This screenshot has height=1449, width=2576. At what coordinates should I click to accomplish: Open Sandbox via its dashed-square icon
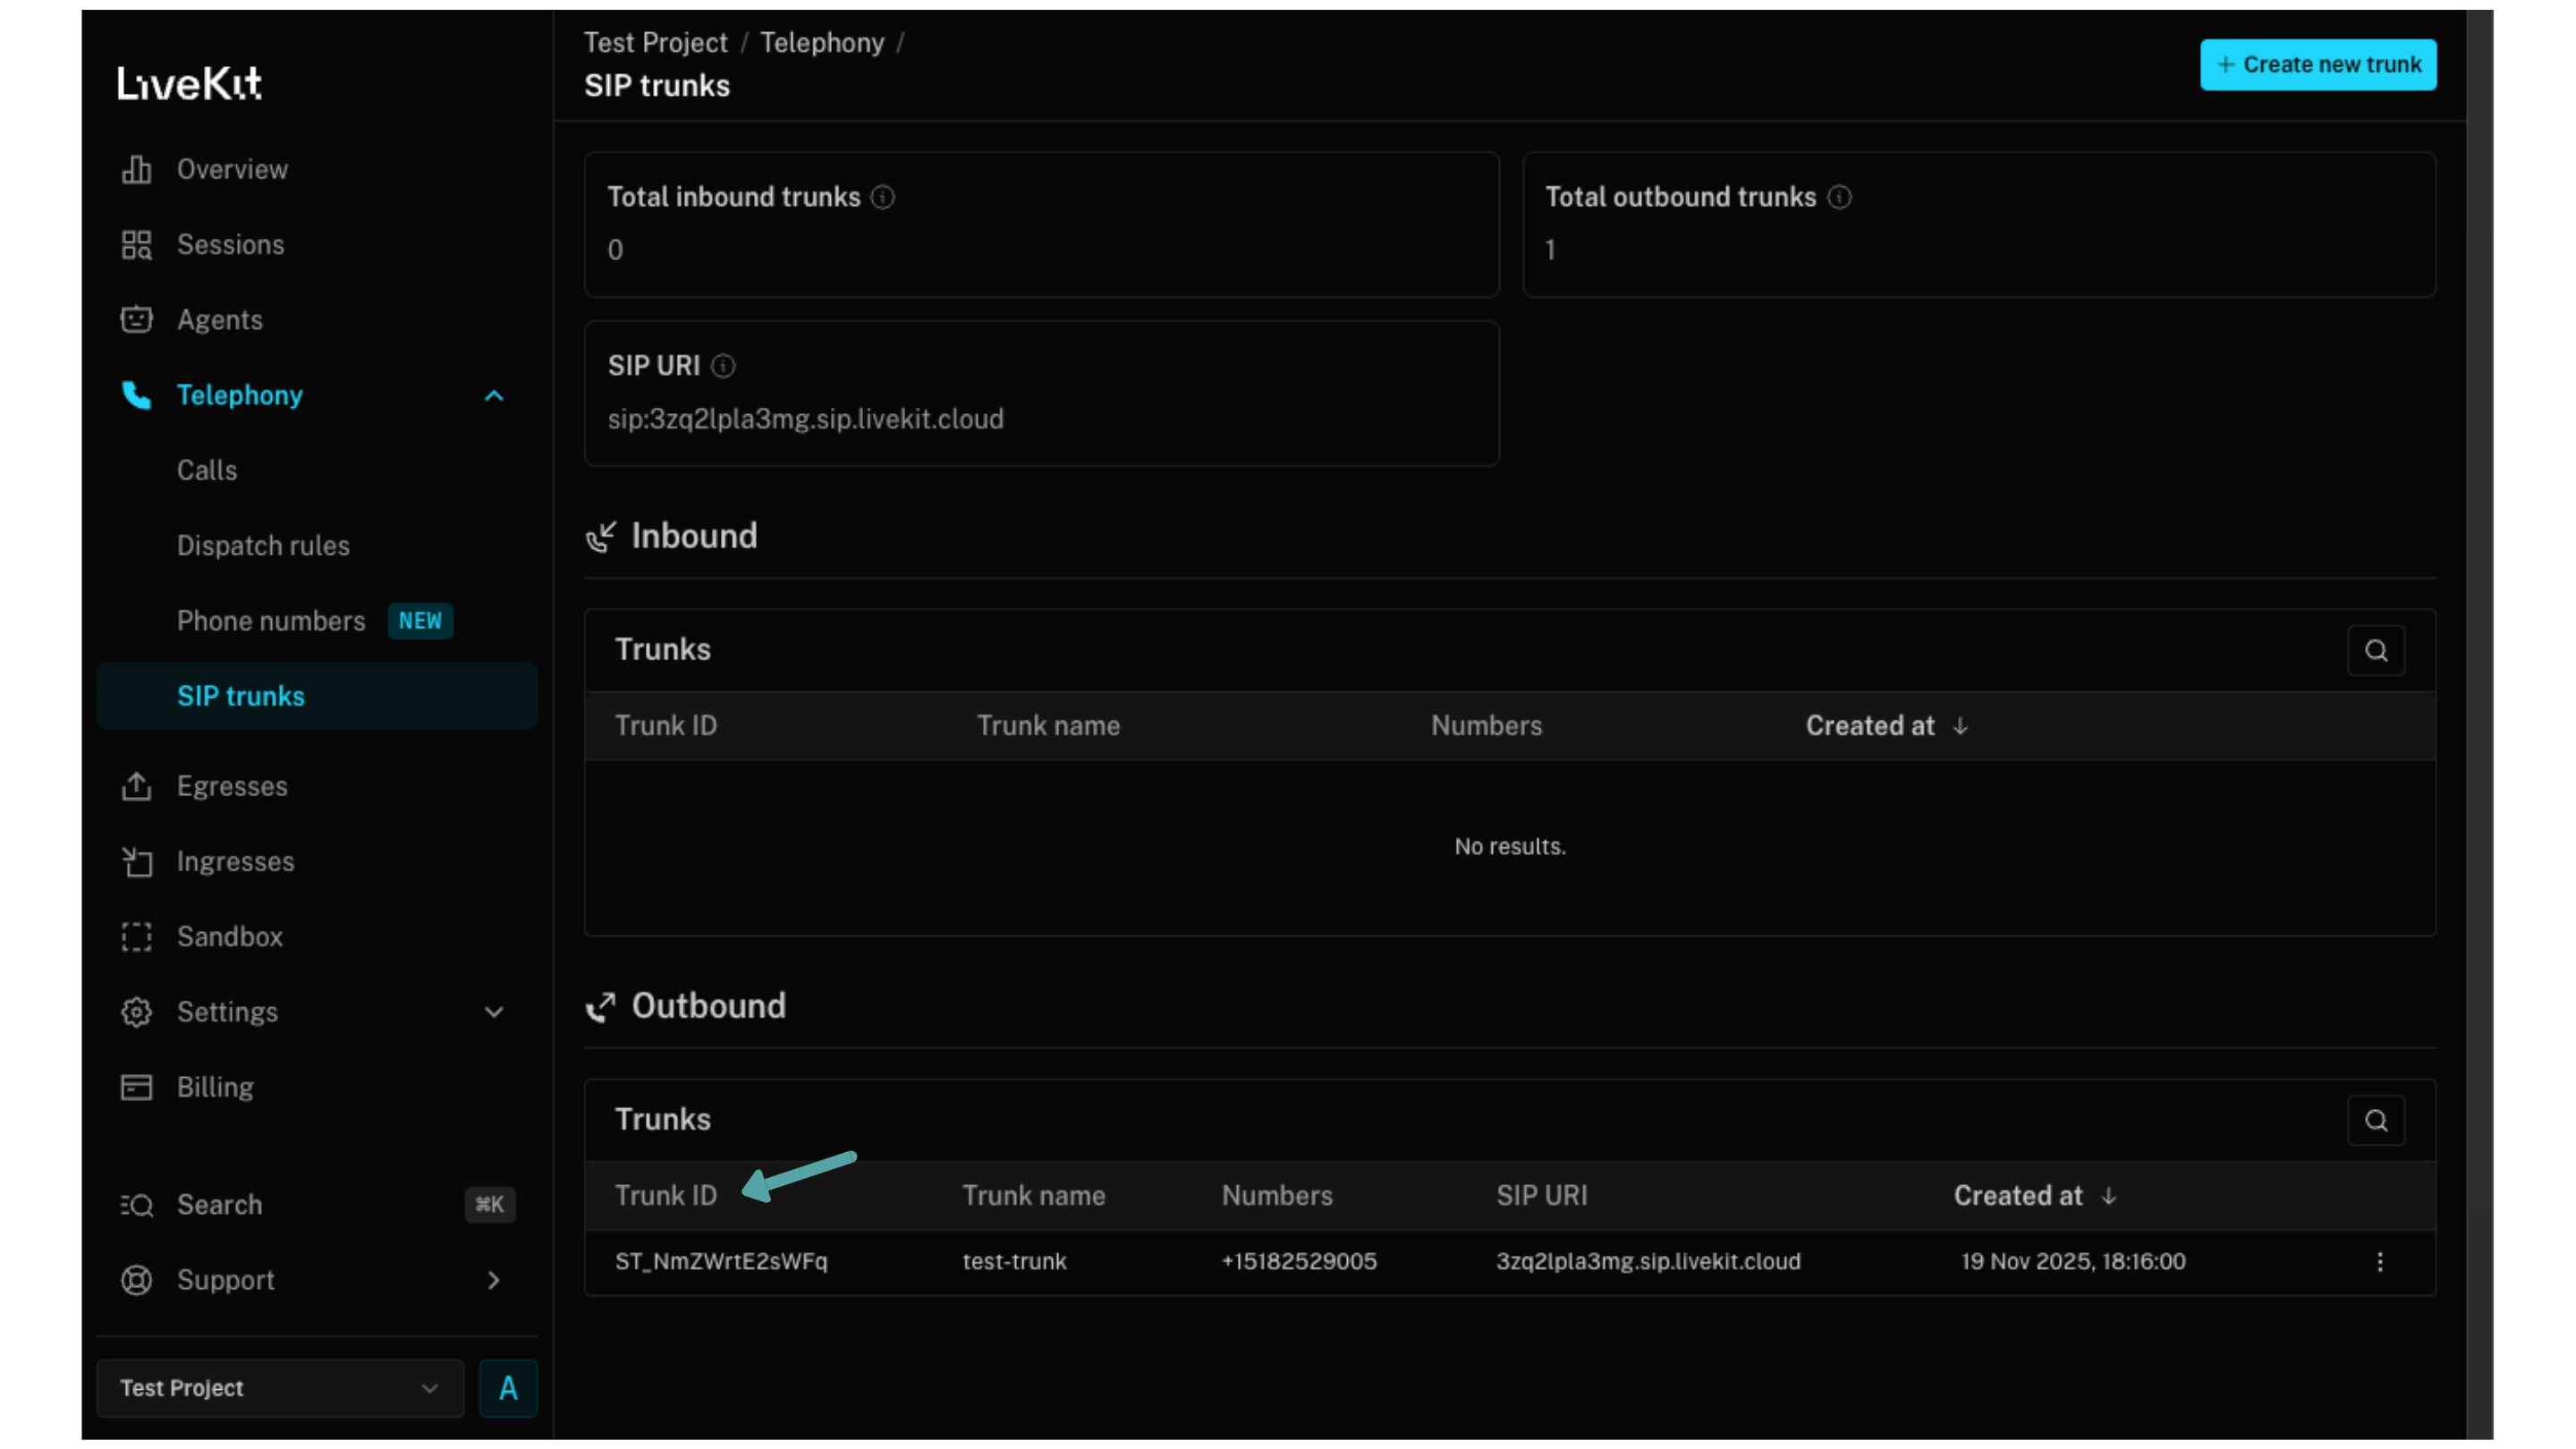coord(136,937)
